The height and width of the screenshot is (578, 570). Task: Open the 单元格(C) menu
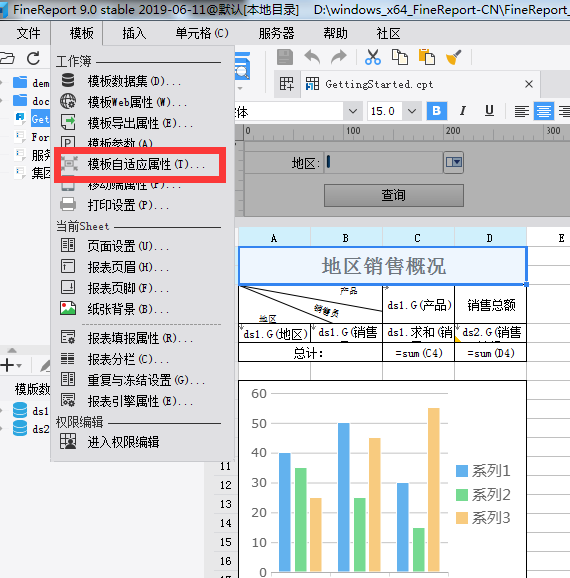tap(202, 34)
